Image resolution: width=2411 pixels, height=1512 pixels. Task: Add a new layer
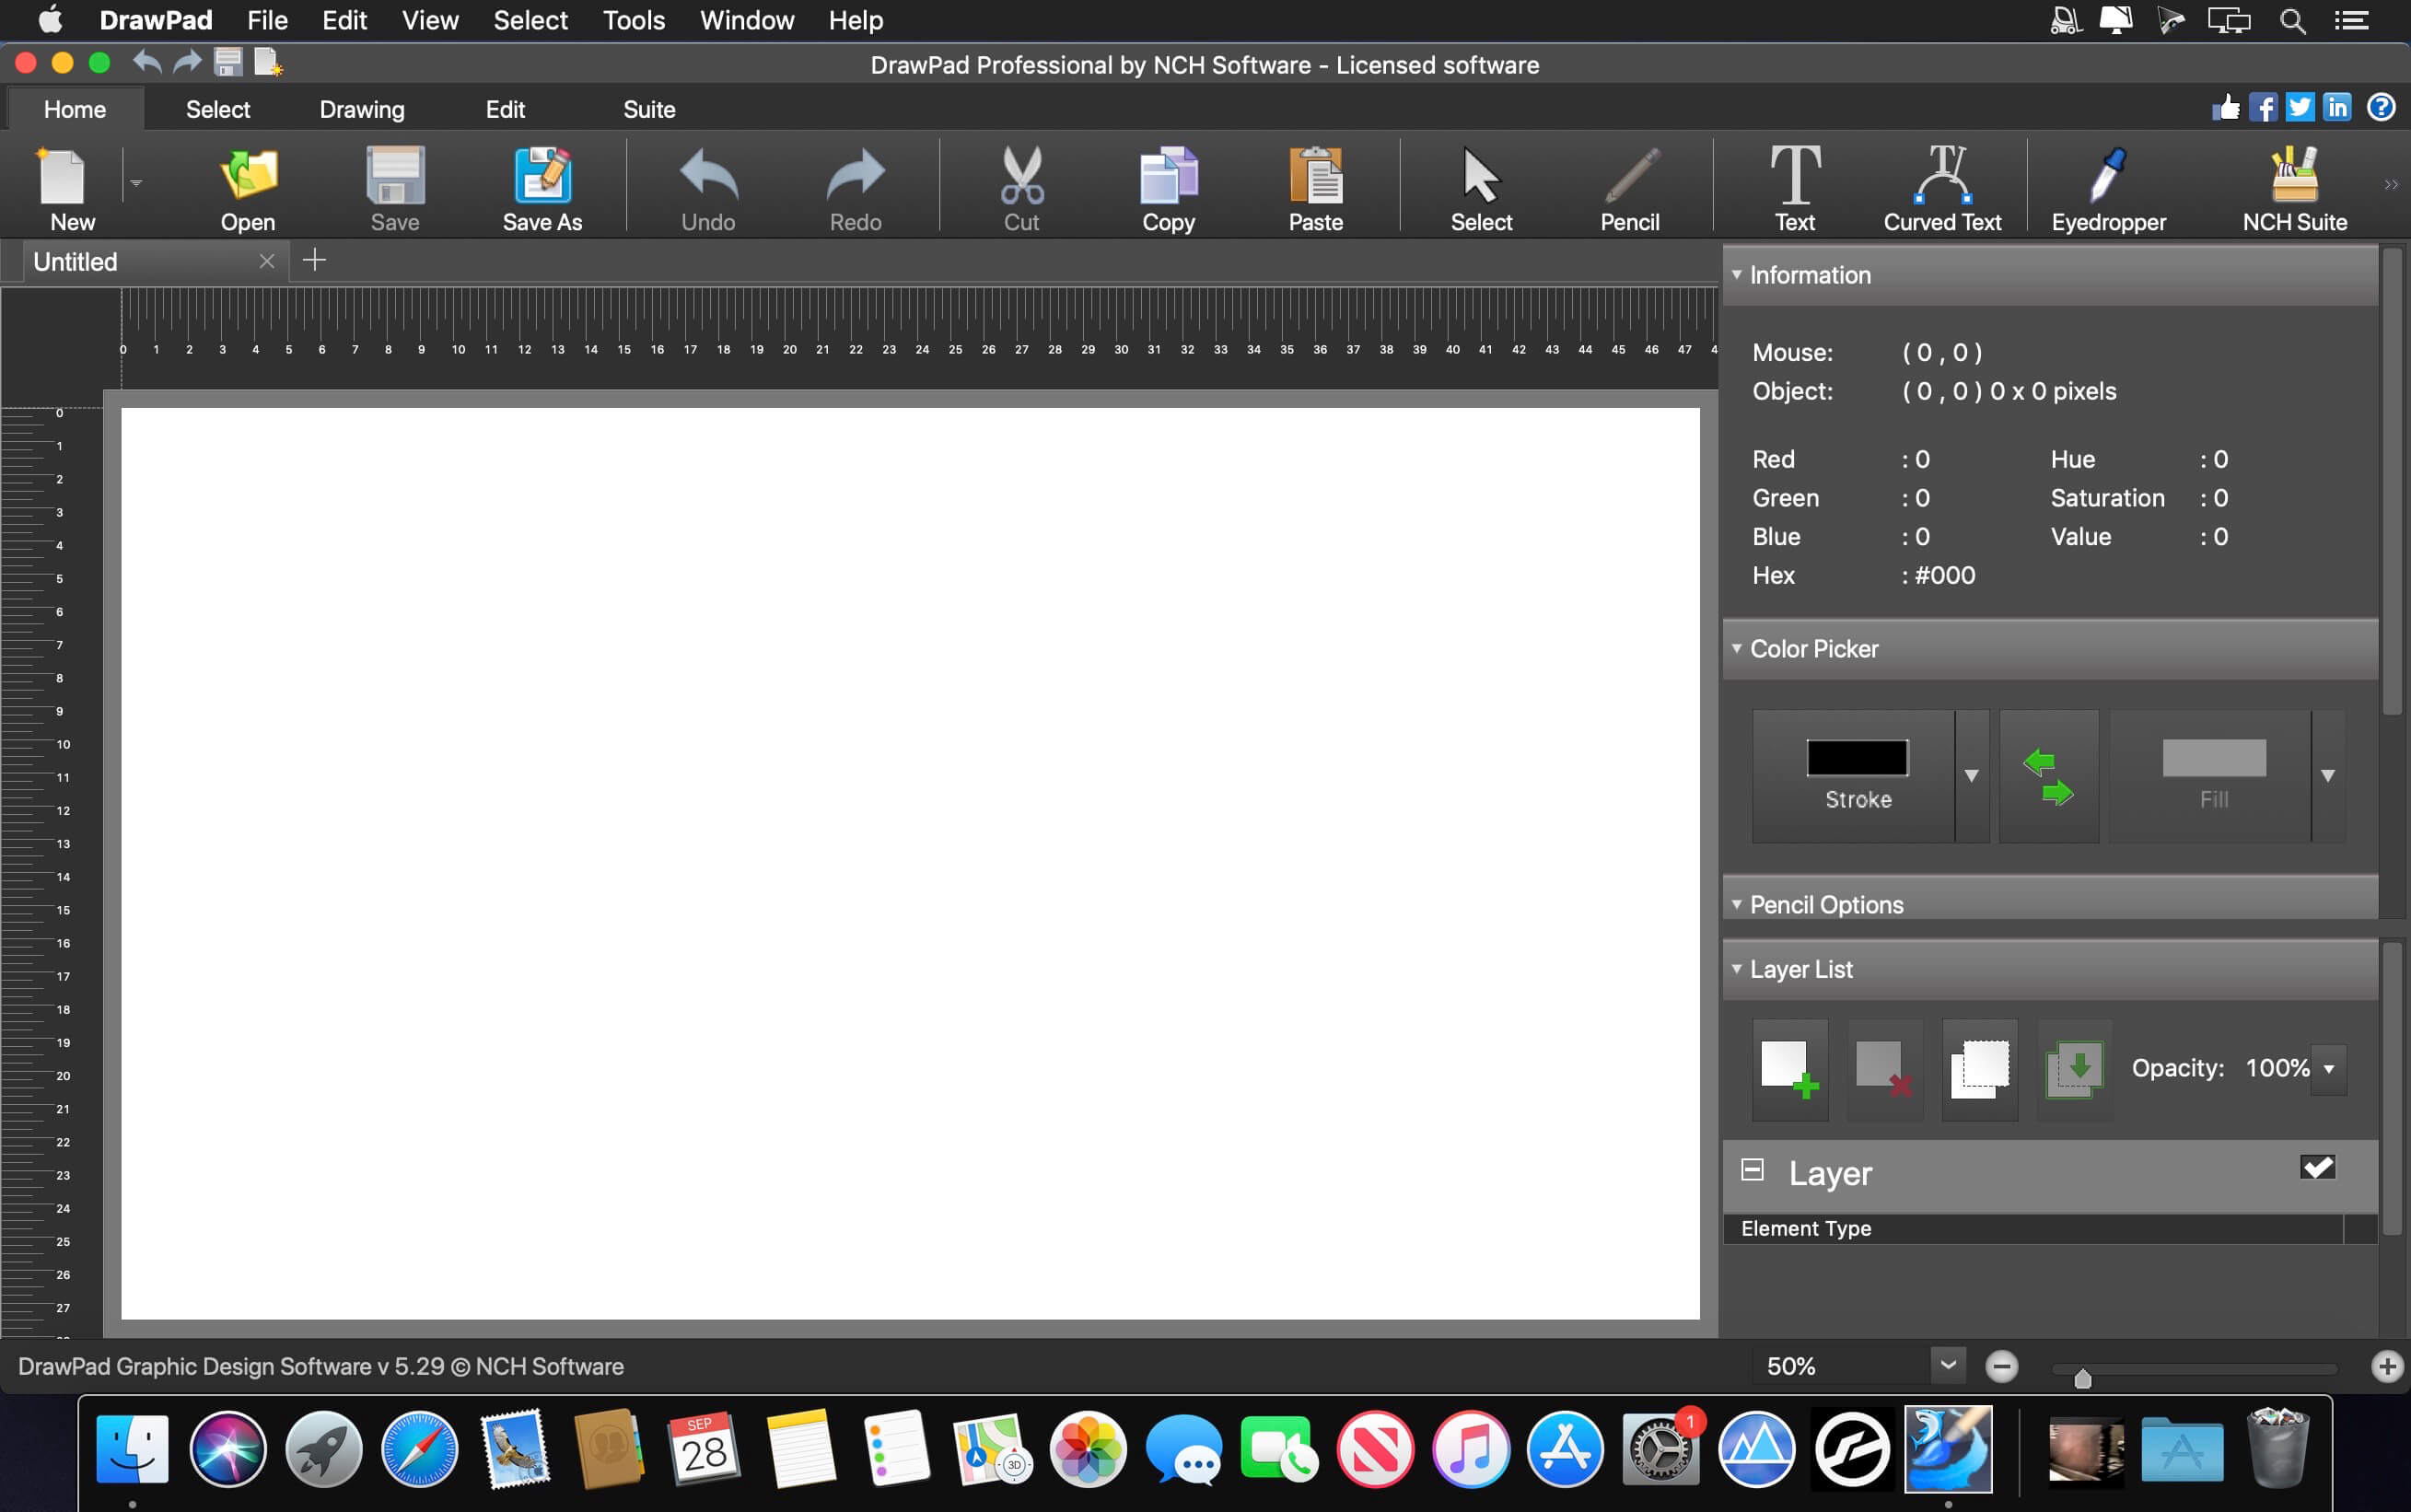coord(1789,1068)
